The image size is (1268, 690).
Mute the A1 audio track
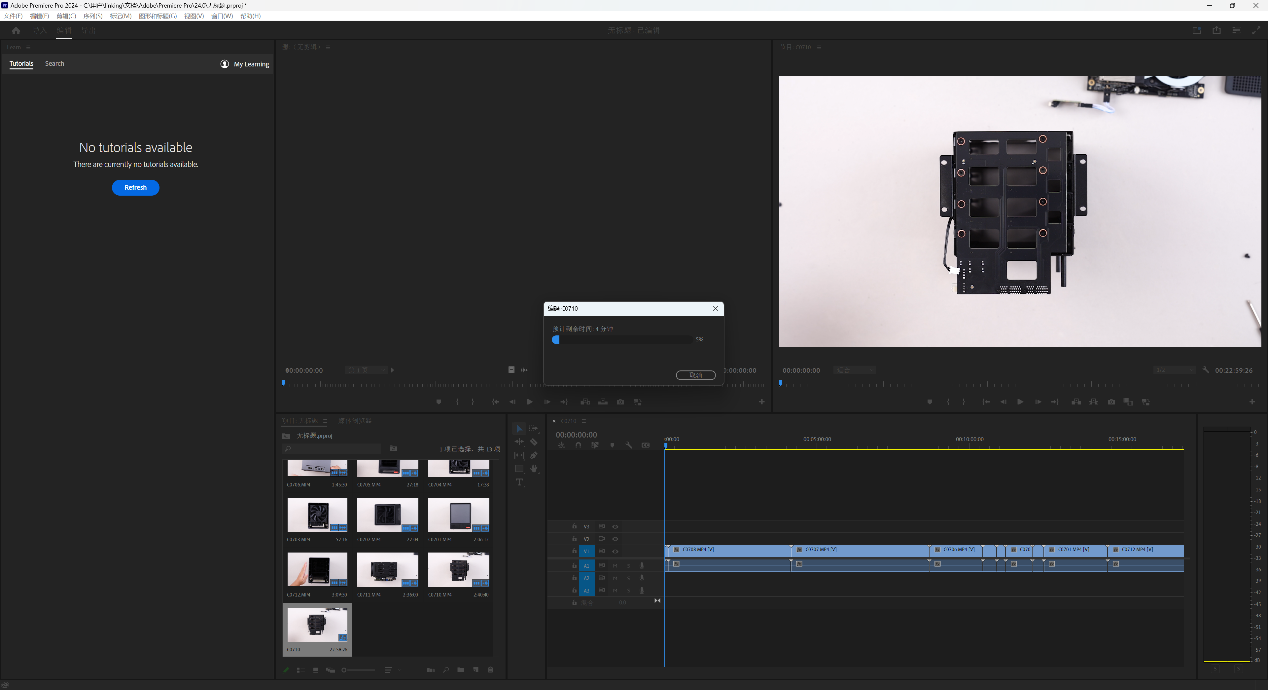[x=615, y=565]
